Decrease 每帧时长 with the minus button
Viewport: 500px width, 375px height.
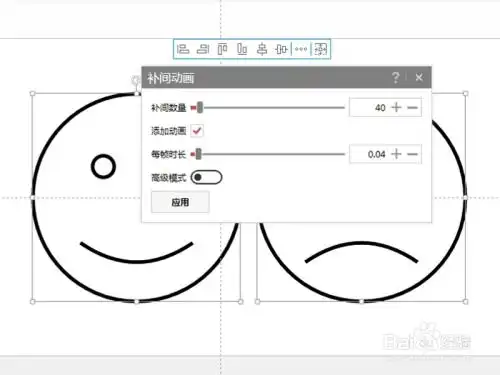point(412,154)
